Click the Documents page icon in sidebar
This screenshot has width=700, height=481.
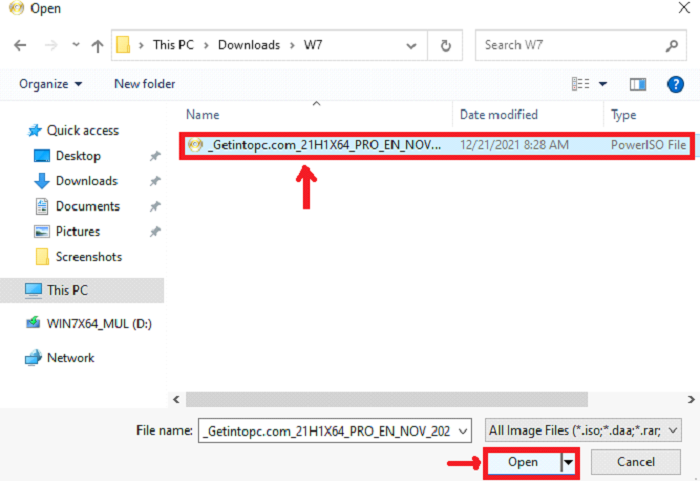point(42,206)
